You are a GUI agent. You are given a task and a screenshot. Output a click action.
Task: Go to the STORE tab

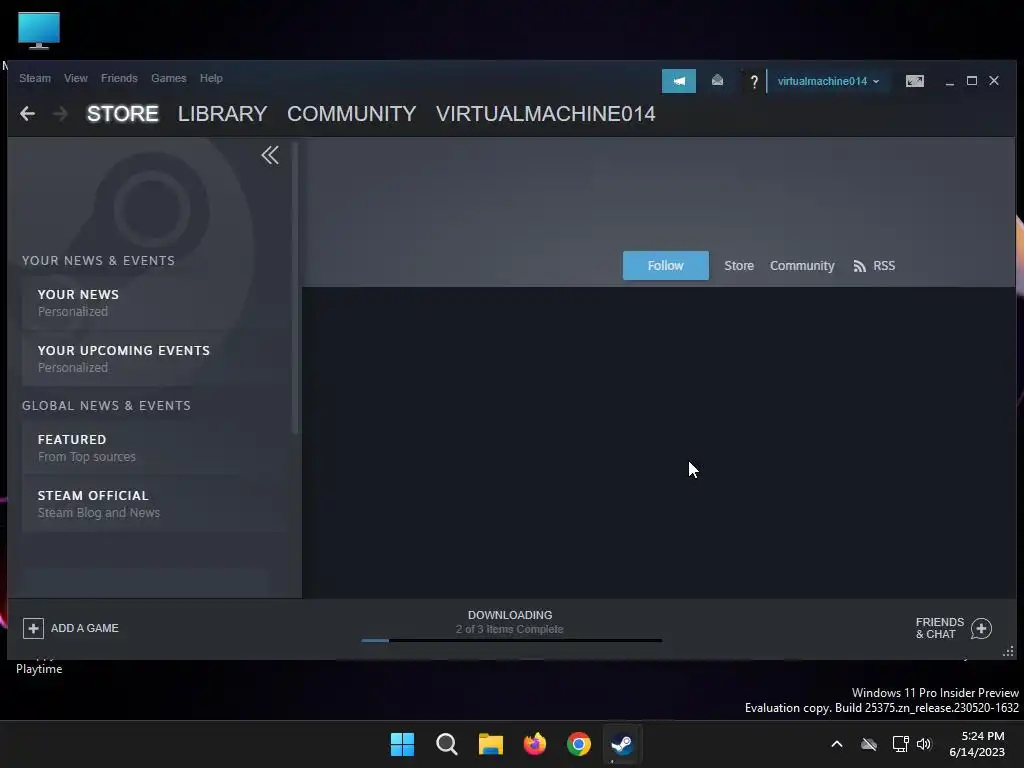(123, 114)
